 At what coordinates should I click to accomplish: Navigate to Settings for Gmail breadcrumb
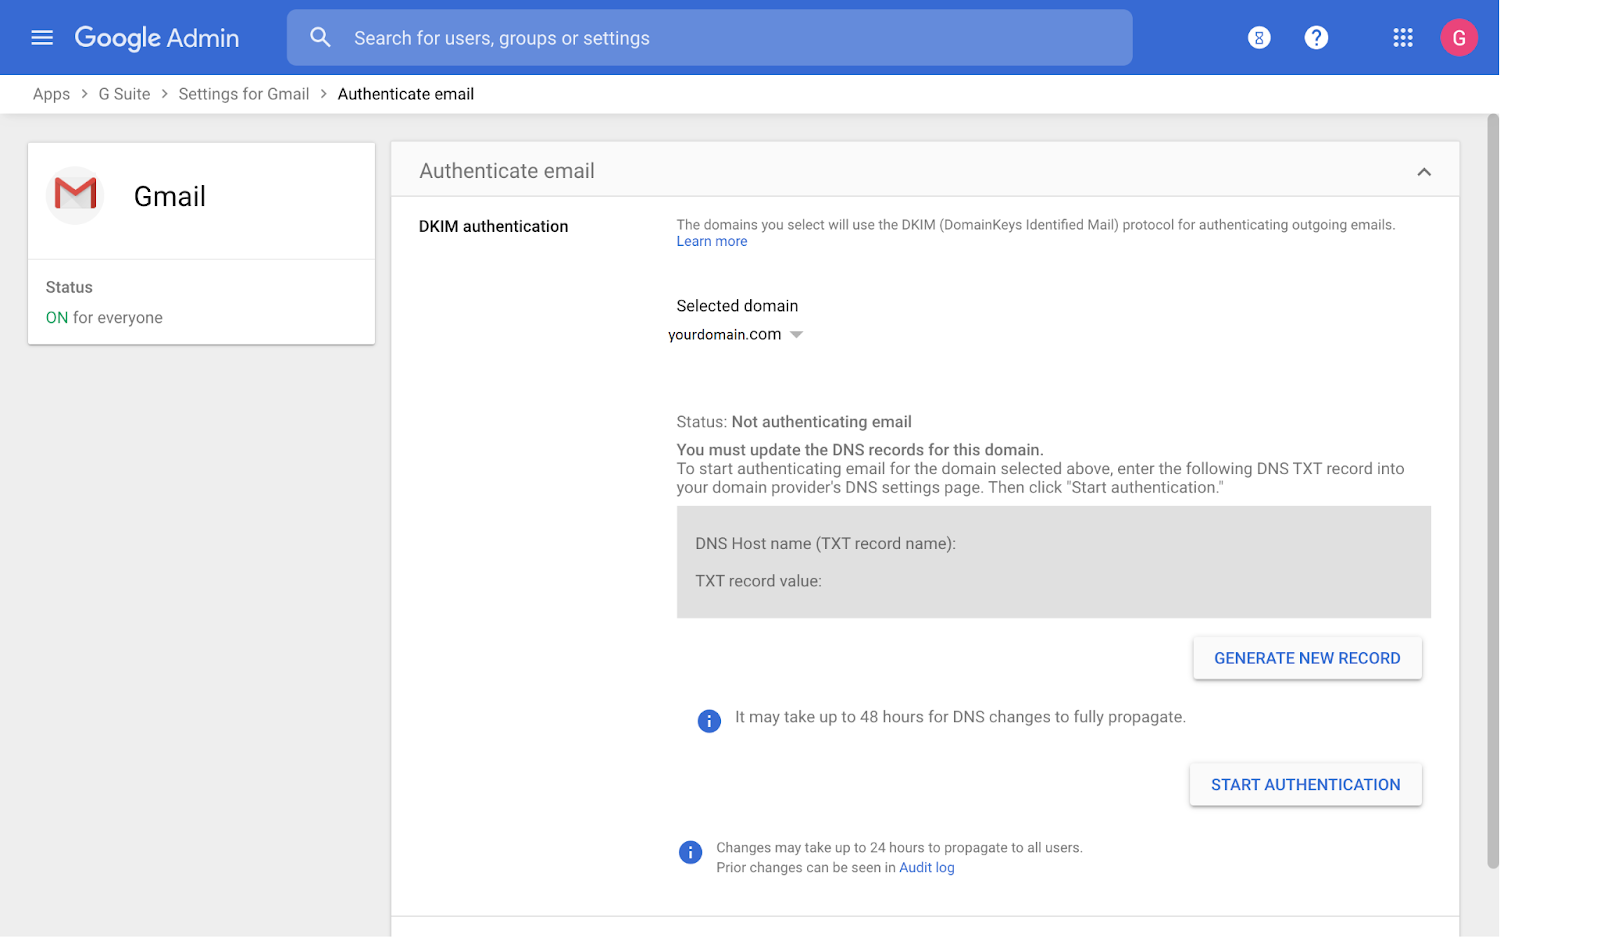[x=244, y=94]
